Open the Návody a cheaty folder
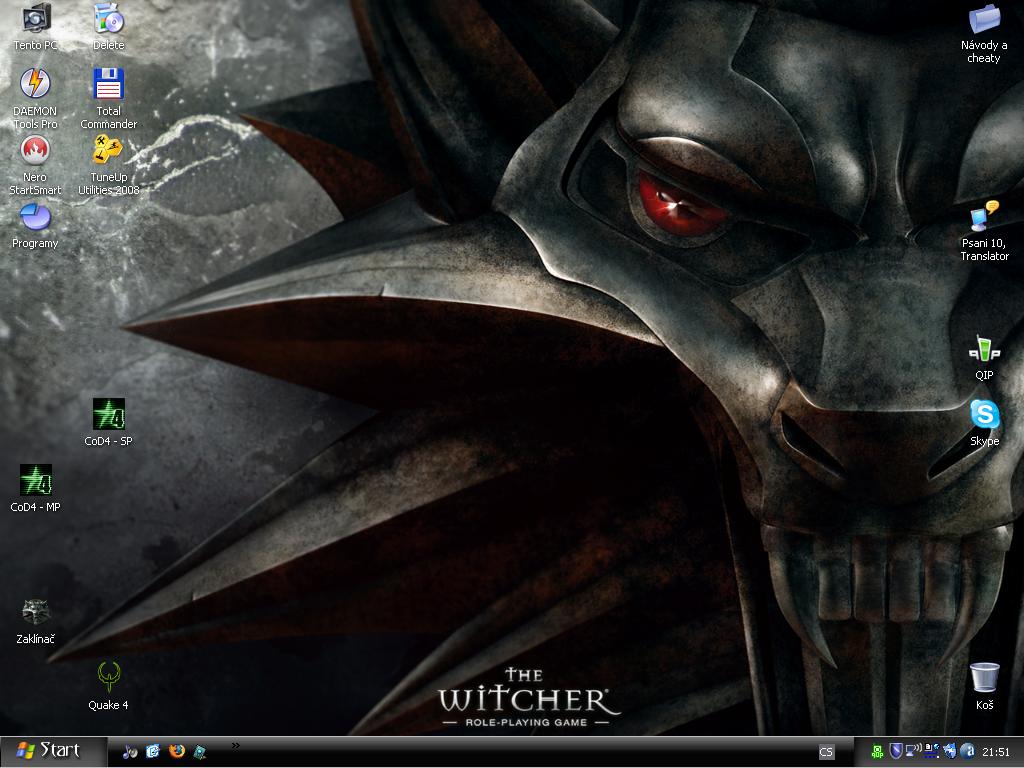The width and height of the screenshot is (1024, 768). (984, 33)
